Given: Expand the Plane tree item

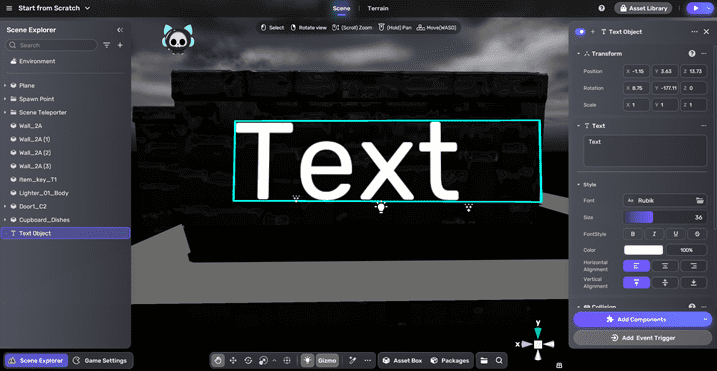Looking at the screenshot, I should click(x=5, y=86).
